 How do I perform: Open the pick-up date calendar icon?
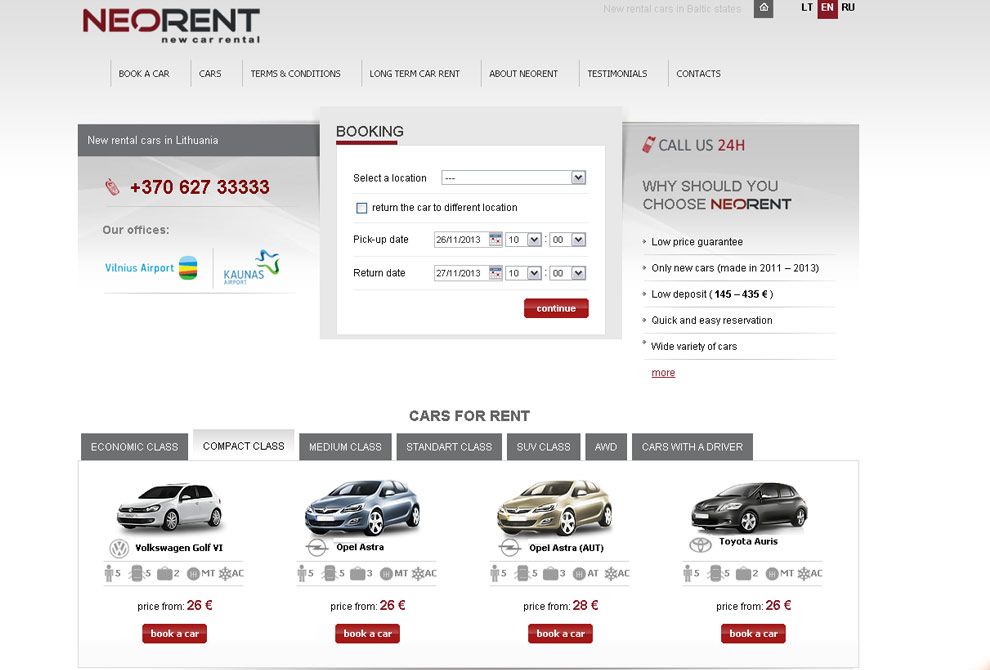click(x=496, y=239)
